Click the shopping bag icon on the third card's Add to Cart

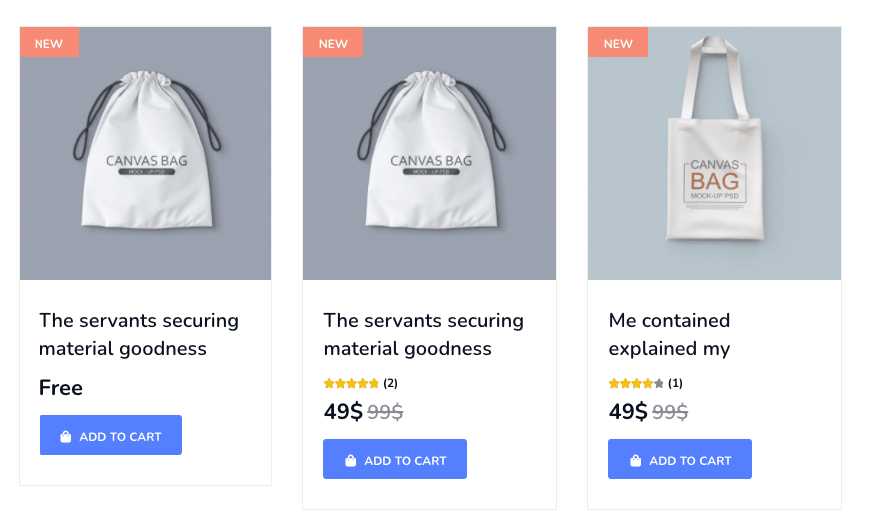[636, 461]
